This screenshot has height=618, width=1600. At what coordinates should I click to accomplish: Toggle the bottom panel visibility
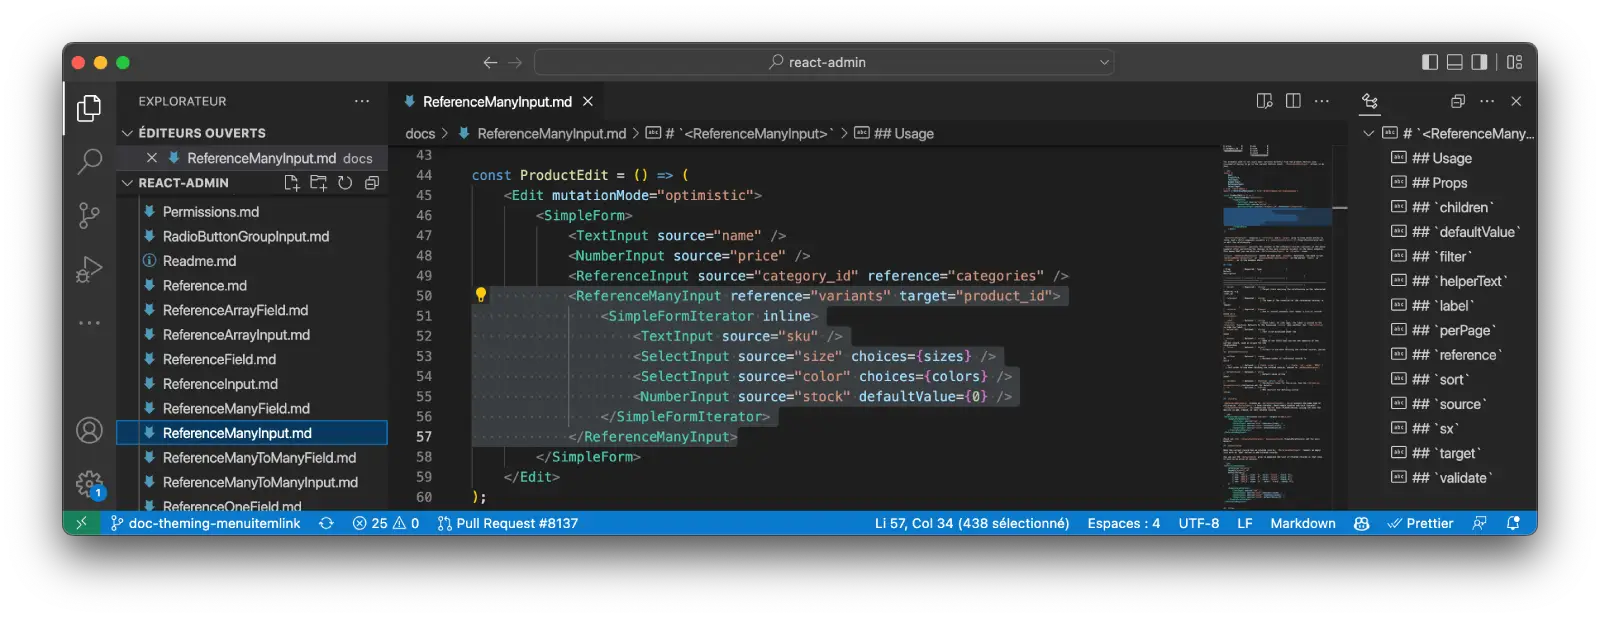click(1454, 62)
